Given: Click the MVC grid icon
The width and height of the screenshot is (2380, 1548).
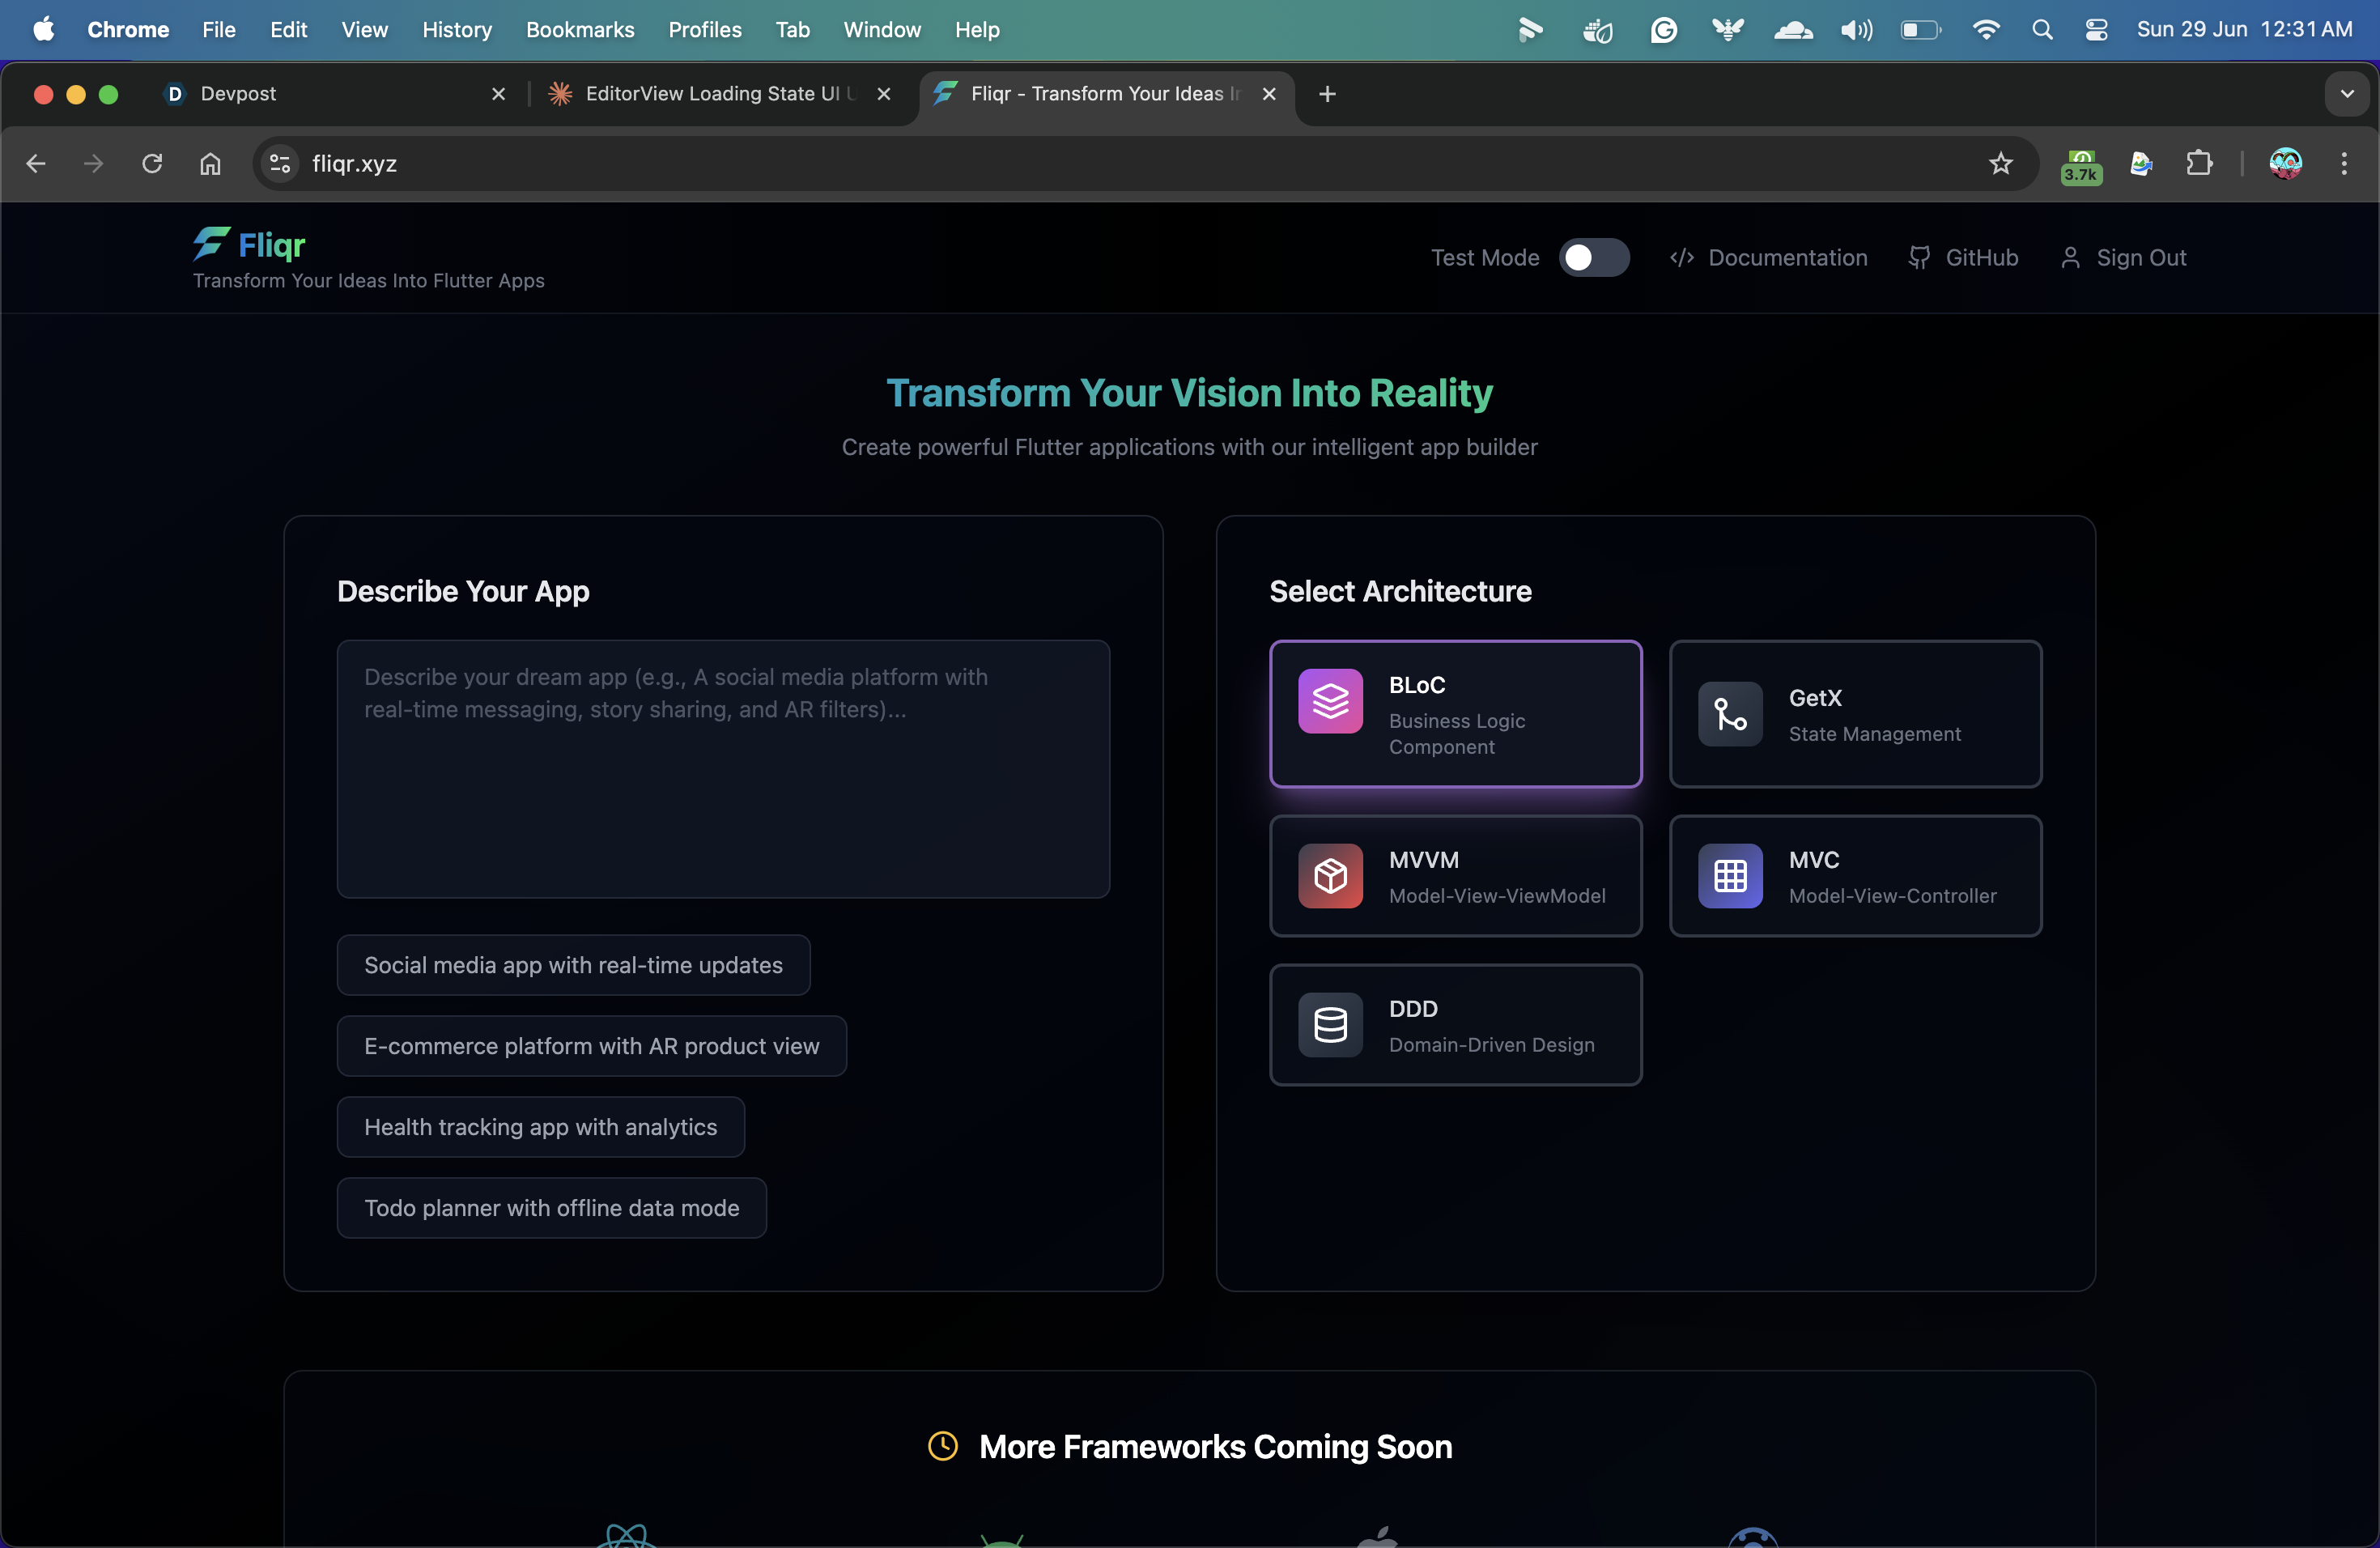Looking at the screenshot, I should point(1730,876).
